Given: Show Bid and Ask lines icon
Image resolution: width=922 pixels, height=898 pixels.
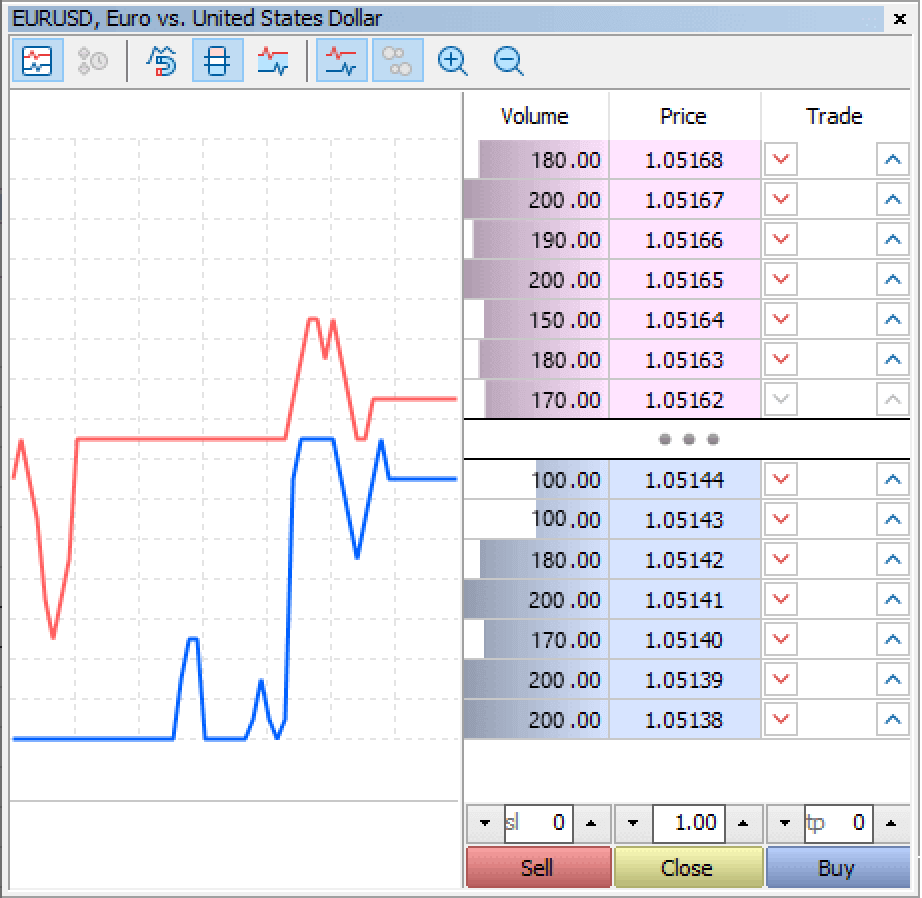Looking at the screenshot, I should point(273,60).
